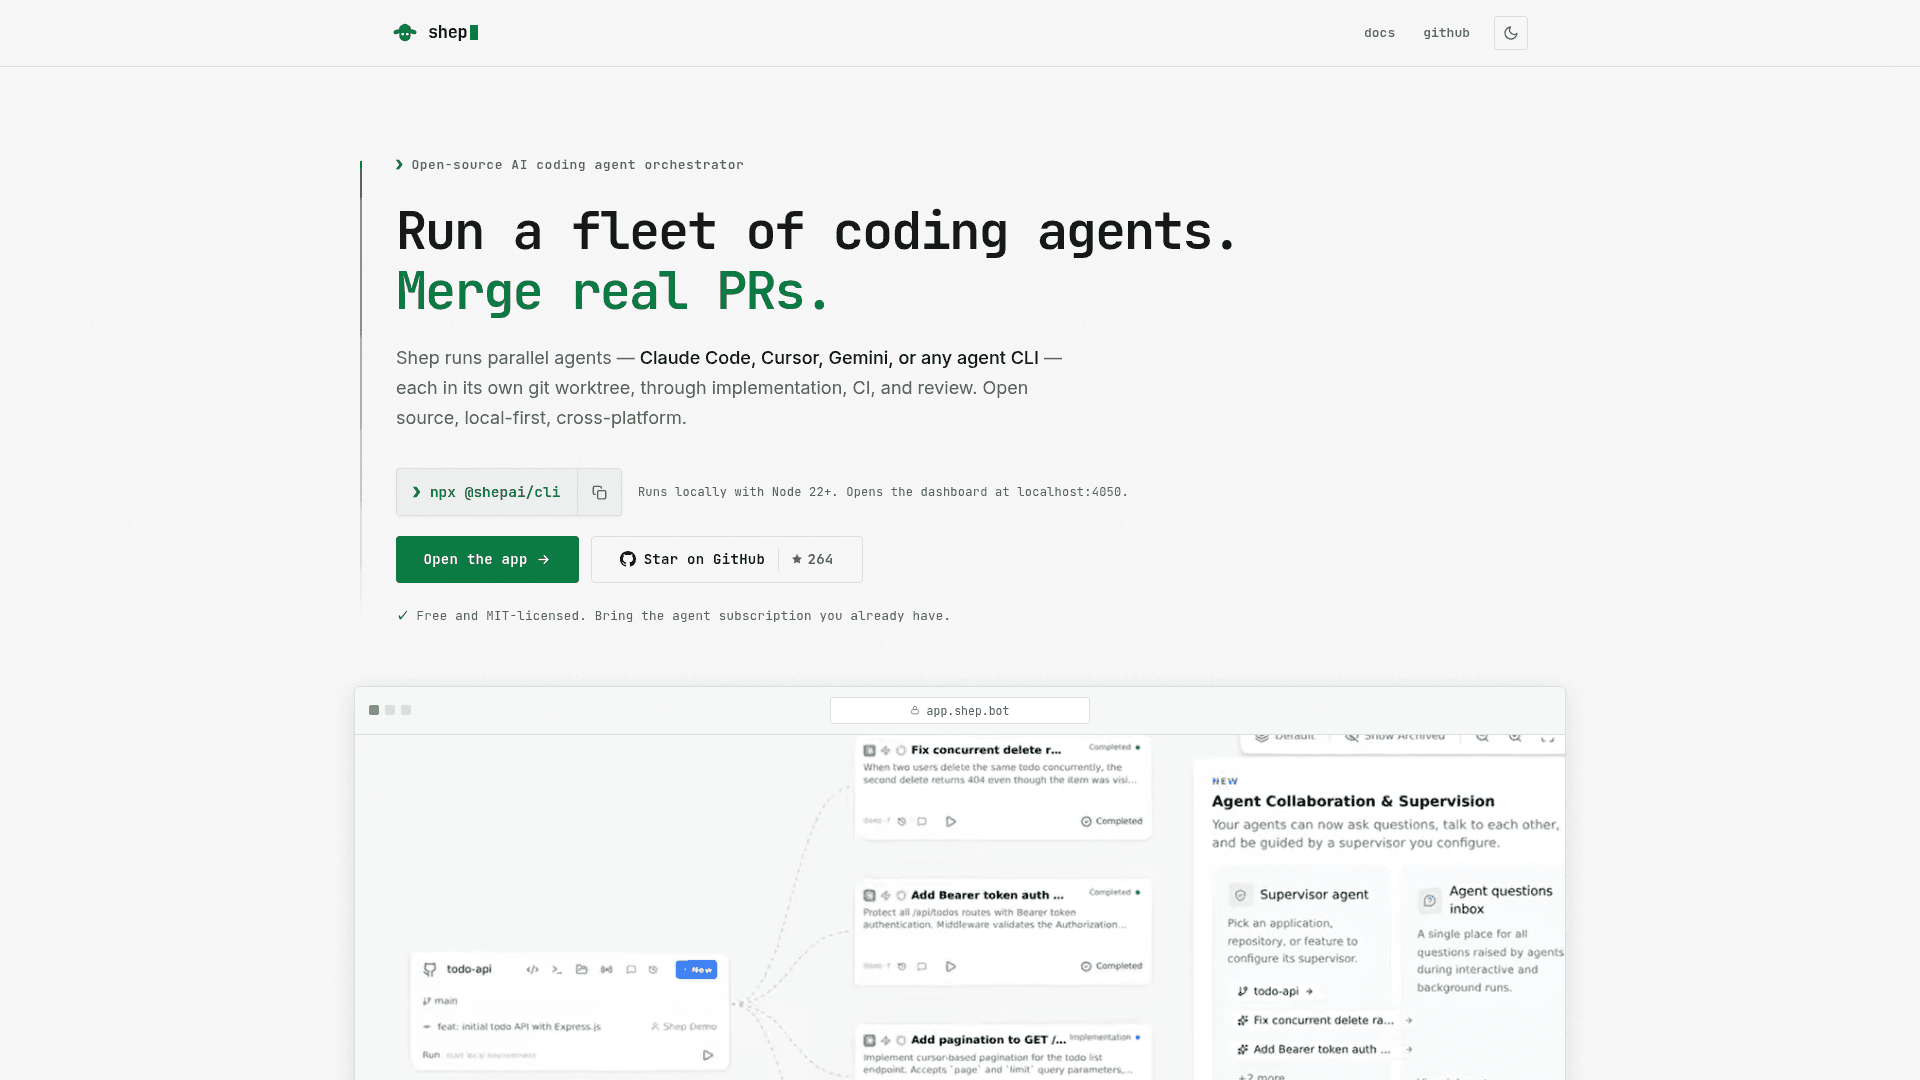The height and width of the screenshot is (1080, 1920).
Task: Click play icon on Add Bearer token card
Action: click(951, 966)
